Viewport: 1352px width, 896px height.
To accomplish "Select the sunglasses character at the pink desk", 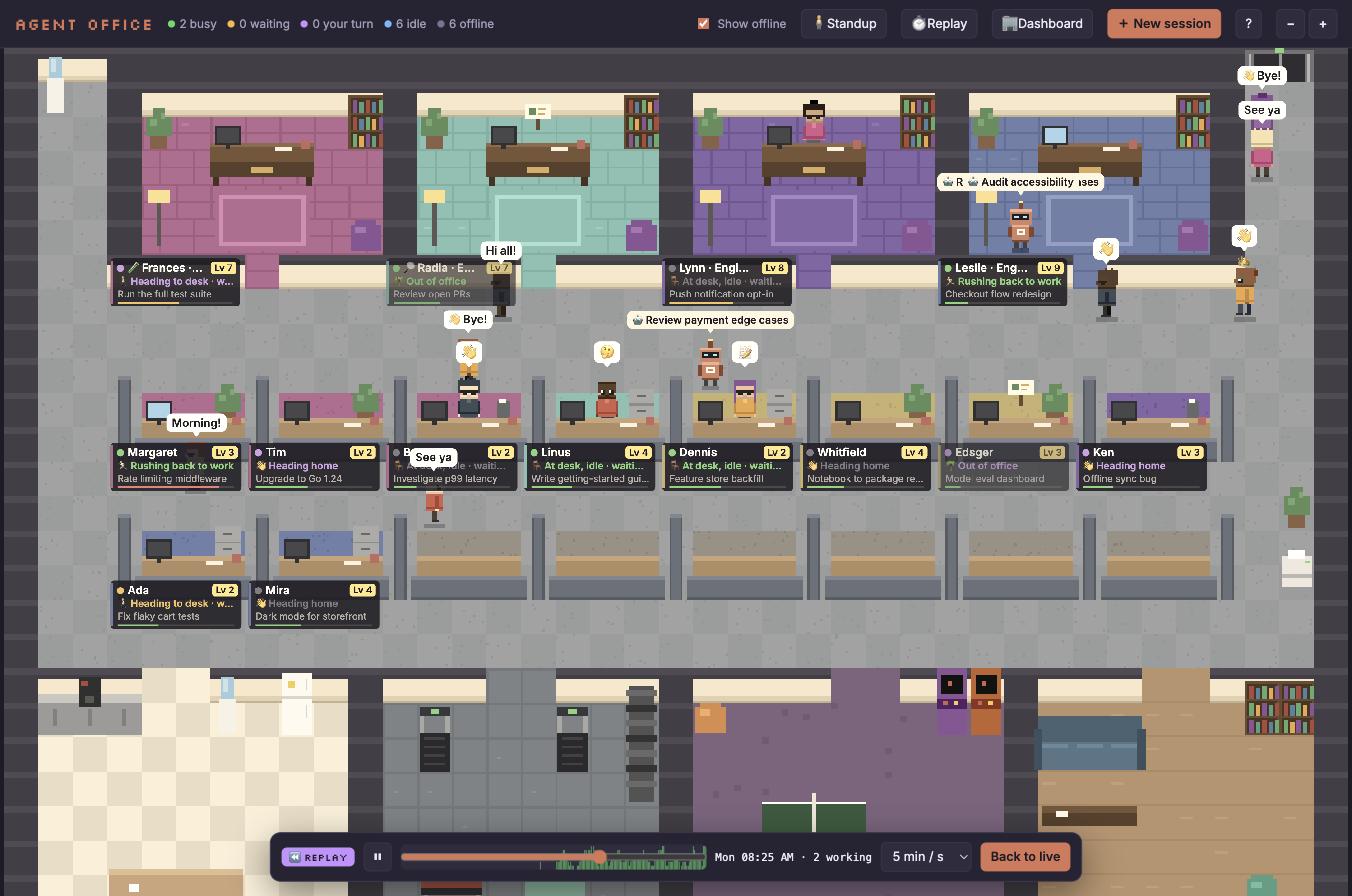I will [x=469, y=396].
